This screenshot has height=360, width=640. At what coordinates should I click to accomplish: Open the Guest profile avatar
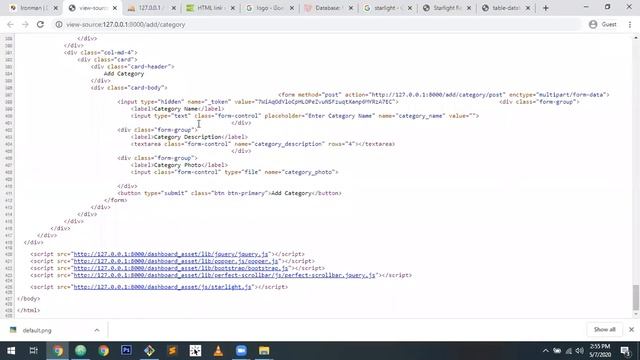click(593, 24)
